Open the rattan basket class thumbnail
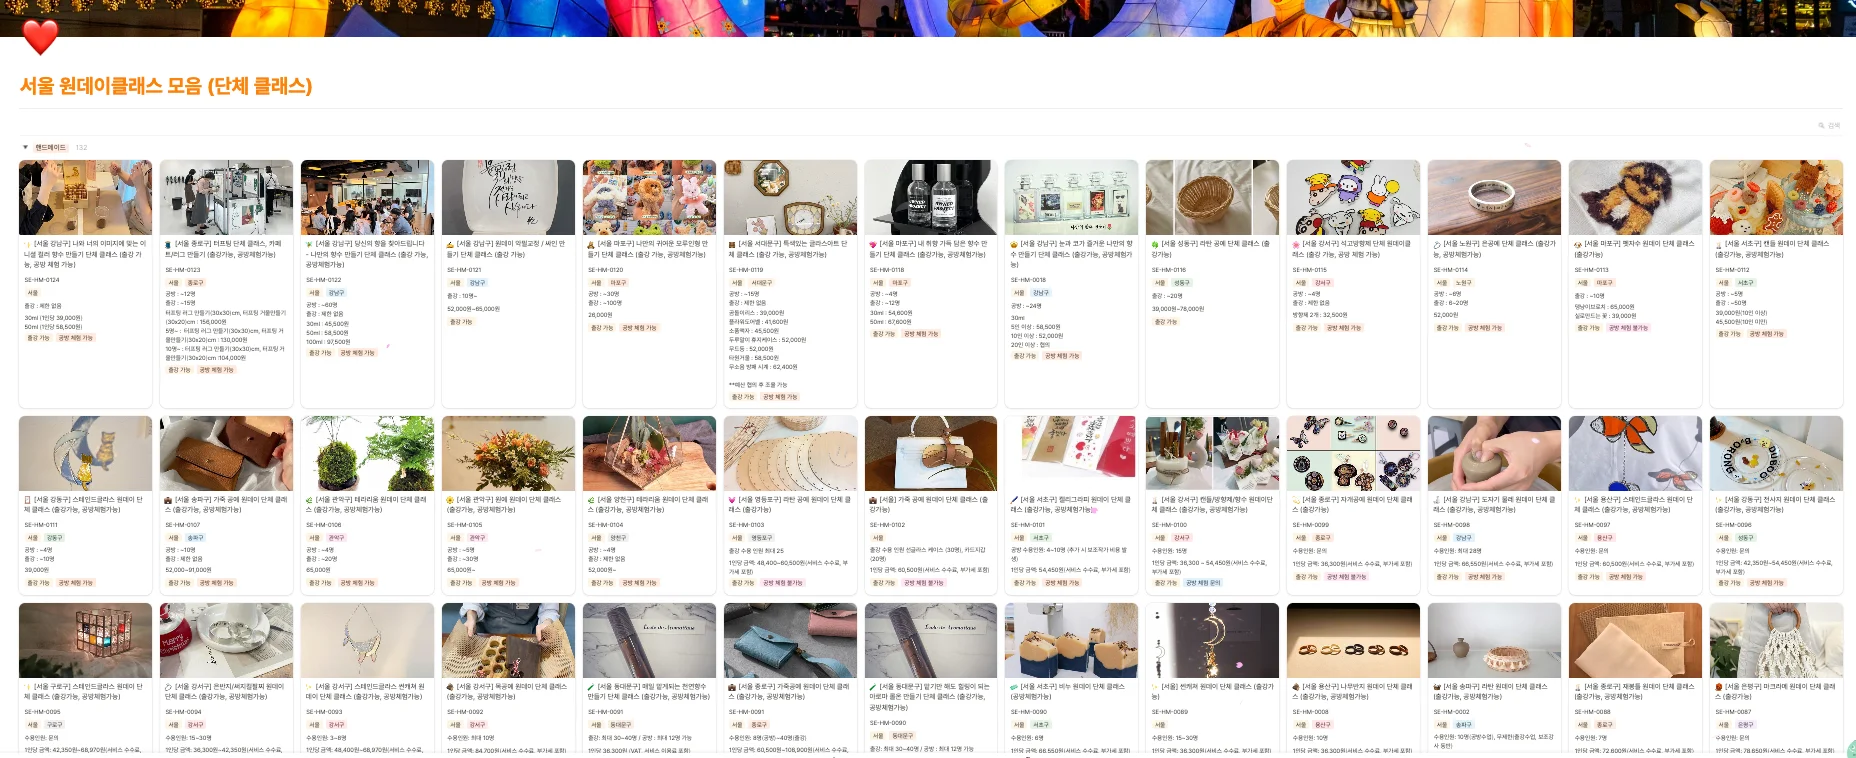1856x758 pixels. [x=1212, y=197]
